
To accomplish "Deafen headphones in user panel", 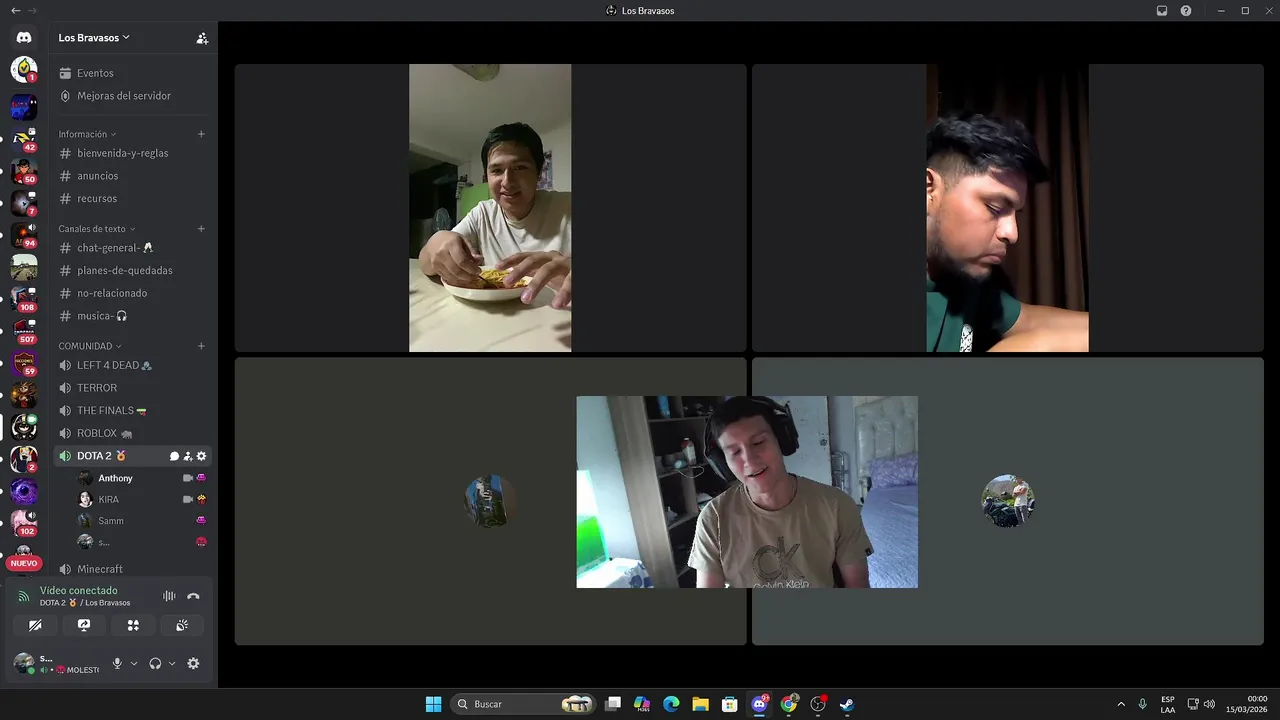I will point(155,663).
